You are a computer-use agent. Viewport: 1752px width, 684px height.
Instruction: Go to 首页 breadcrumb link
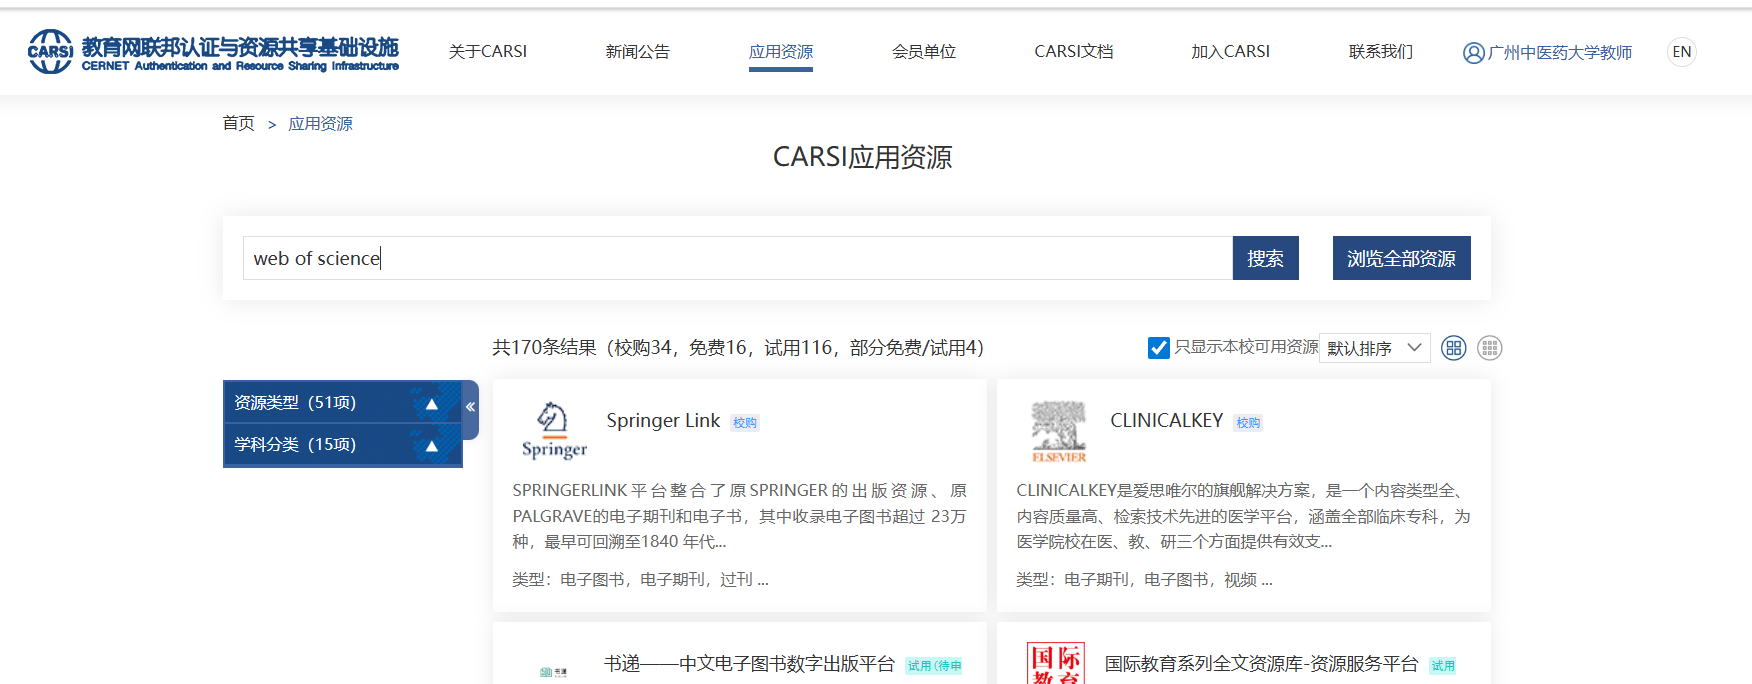[238, 123]
